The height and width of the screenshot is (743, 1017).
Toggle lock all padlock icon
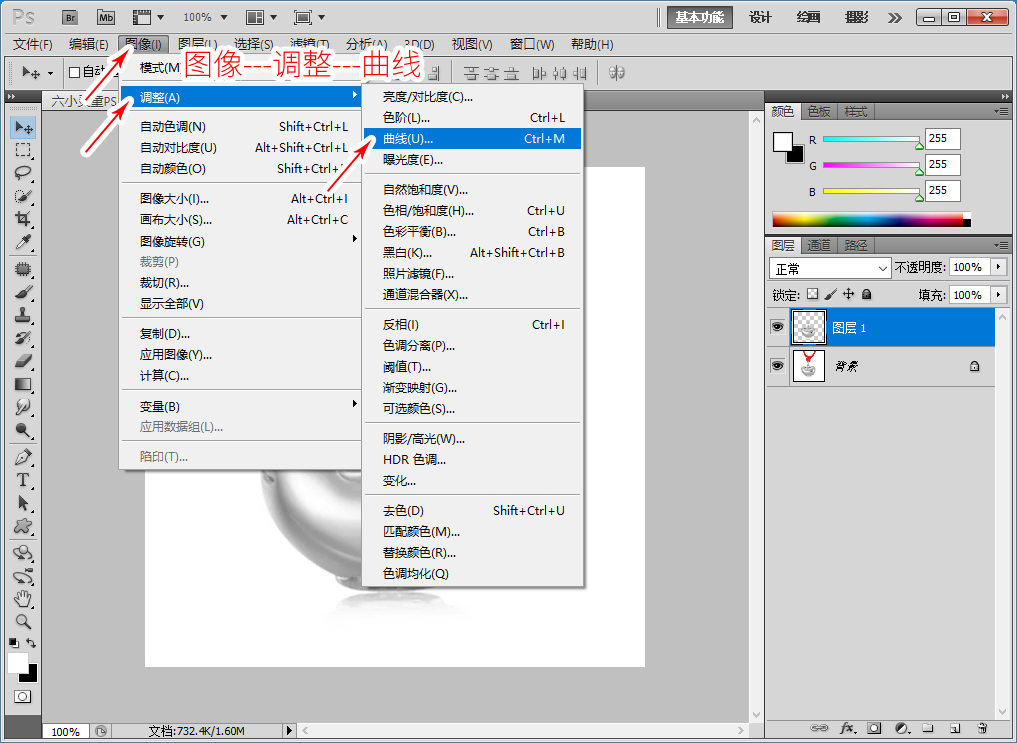coord(867,294)
